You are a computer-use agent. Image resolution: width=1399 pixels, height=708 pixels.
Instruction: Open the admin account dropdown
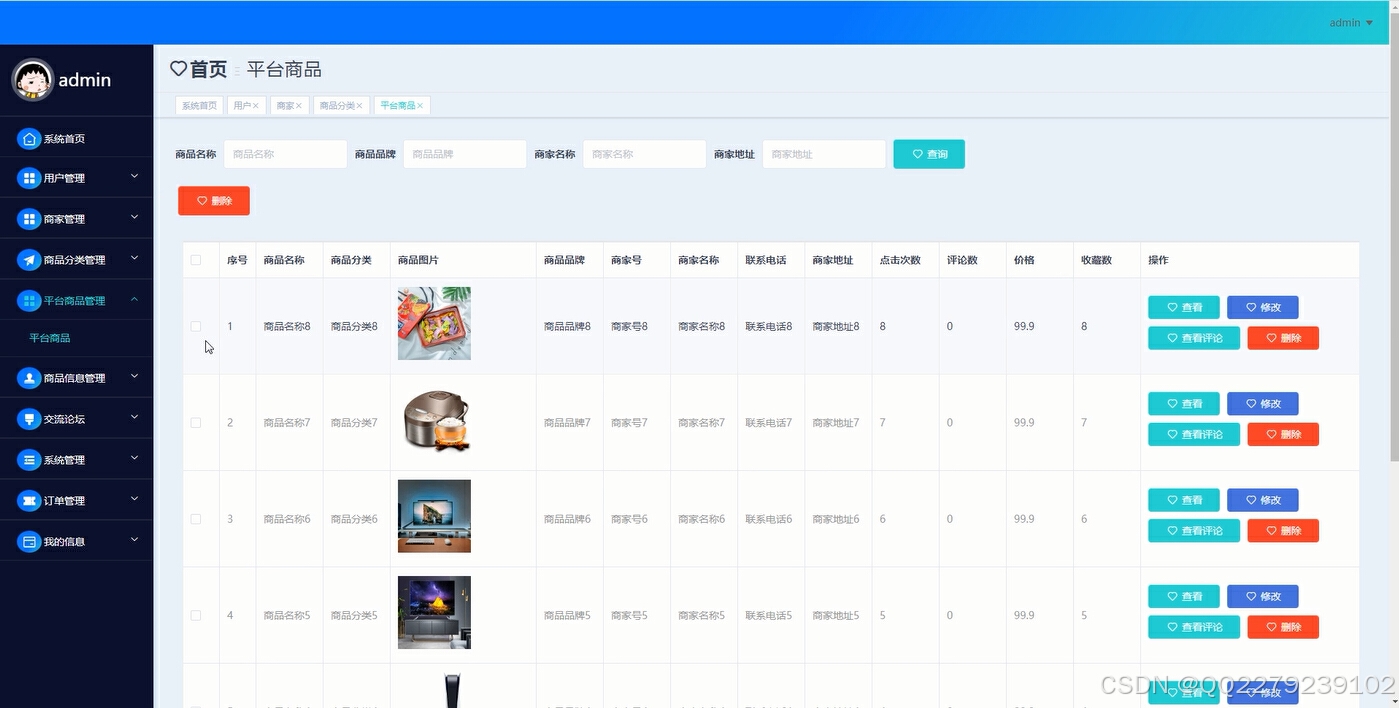(1349, 22)
